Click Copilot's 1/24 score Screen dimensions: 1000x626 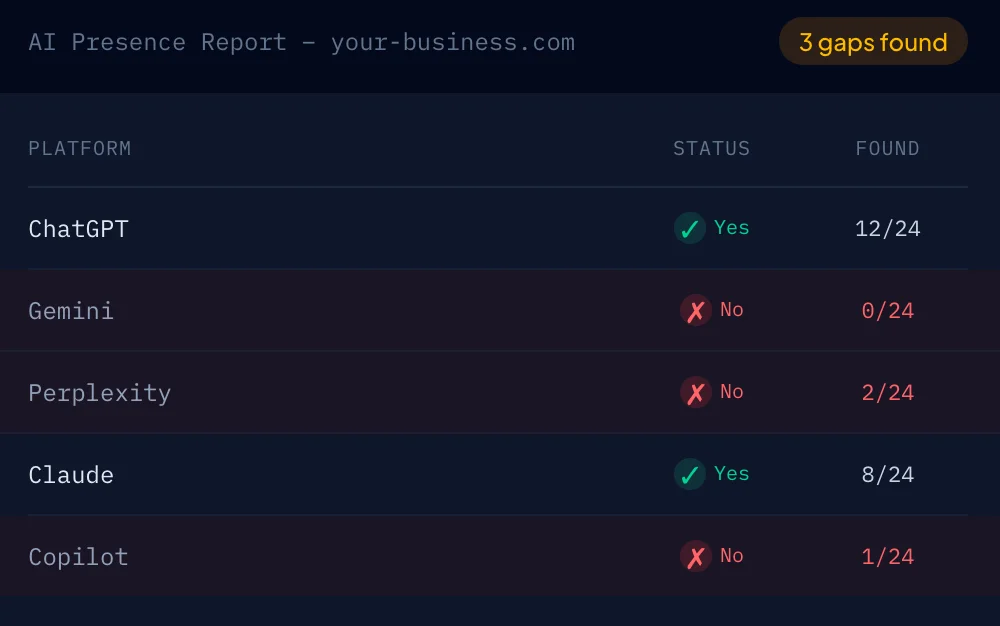888,556
